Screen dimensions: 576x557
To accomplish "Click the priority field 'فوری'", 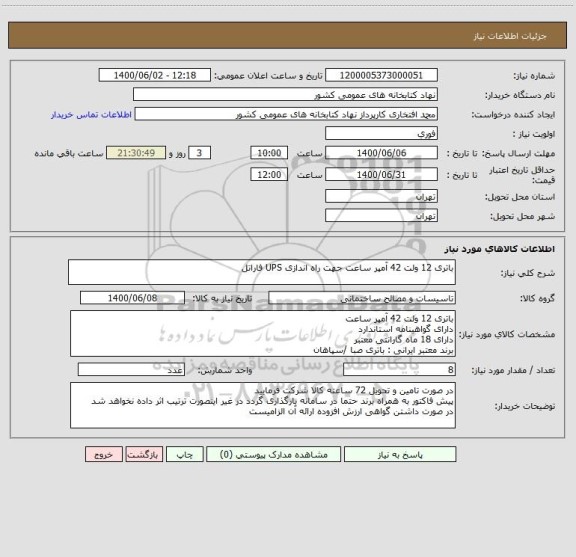I will pyautogui.click(x=381, y=133).
